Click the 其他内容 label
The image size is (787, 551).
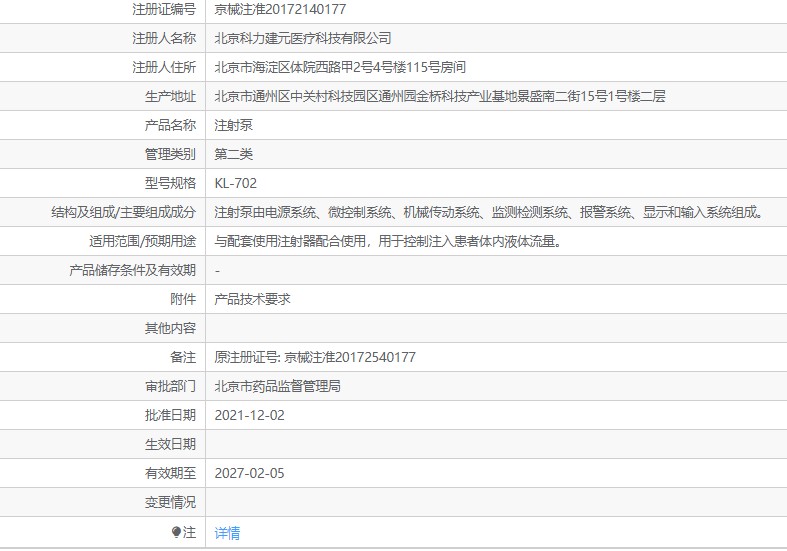171,328
